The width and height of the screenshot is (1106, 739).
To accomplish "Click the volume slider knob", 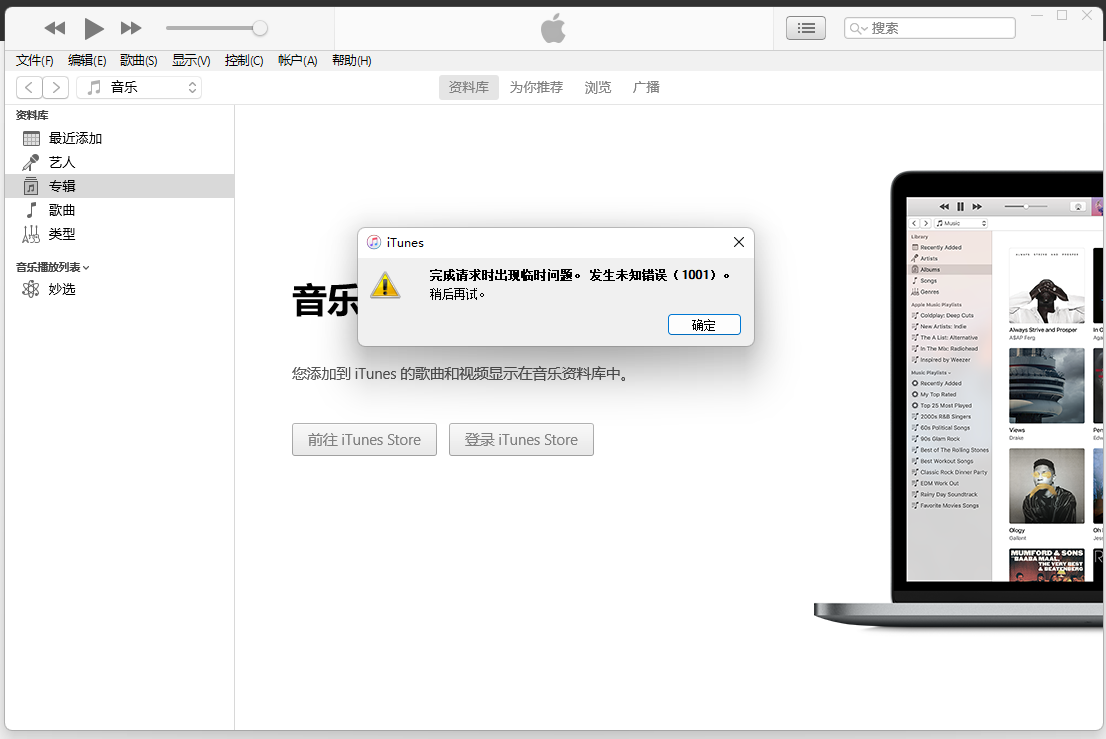I will 260,28.
